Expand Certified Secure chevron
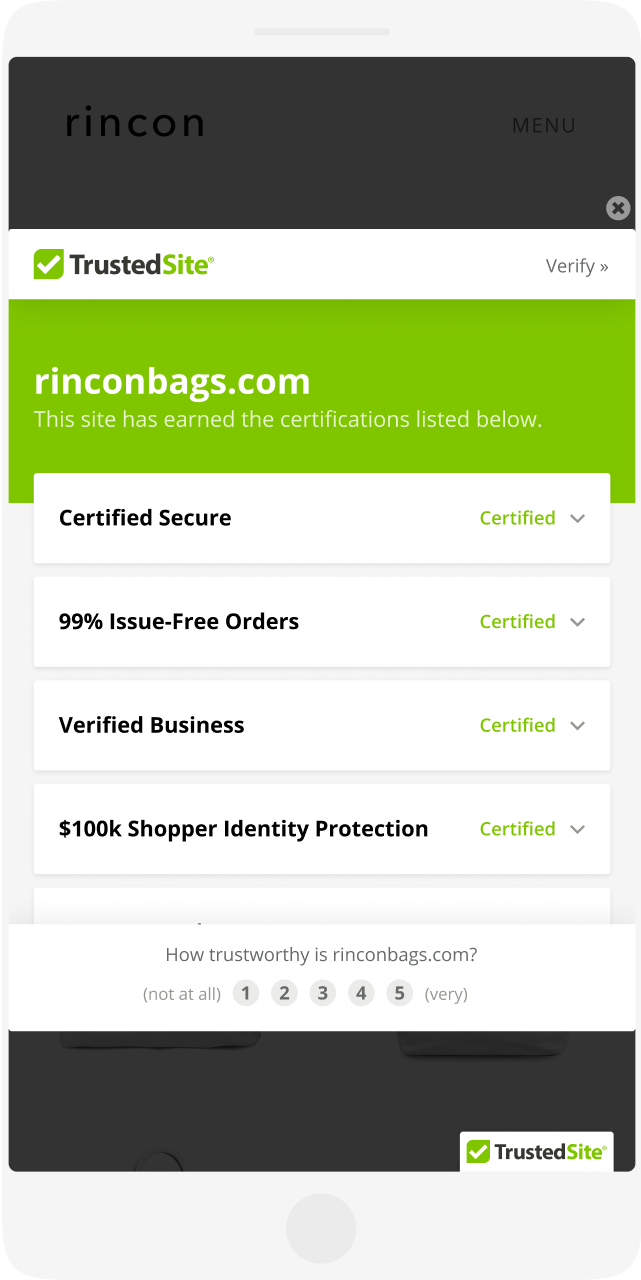Screen dimensions: 641x1280 (577, 518)
